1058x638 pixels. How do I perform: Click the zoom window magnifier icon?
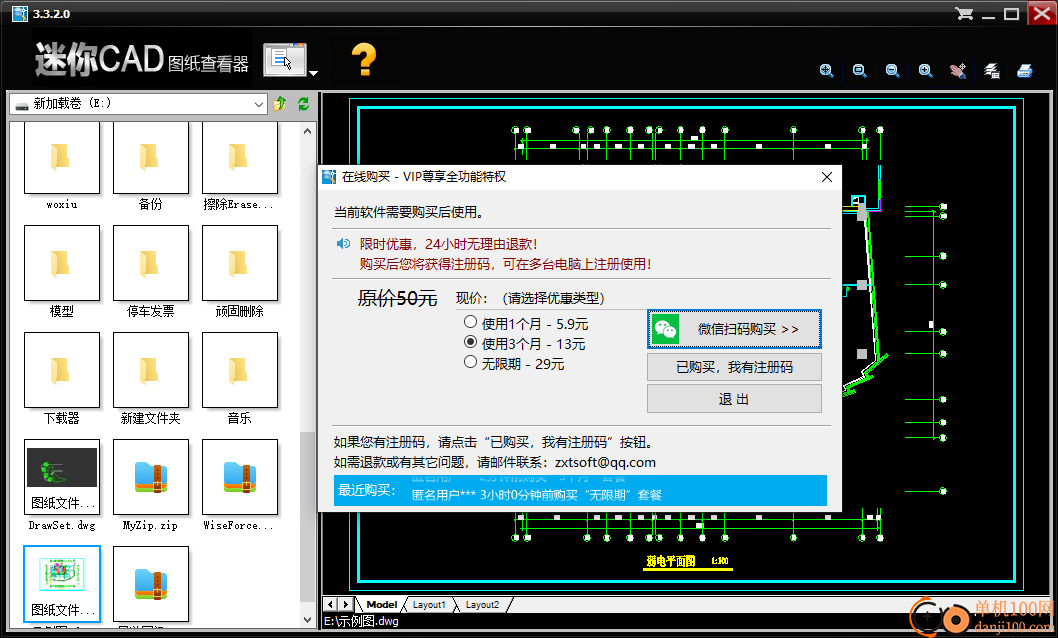click(x=859, y=71)
